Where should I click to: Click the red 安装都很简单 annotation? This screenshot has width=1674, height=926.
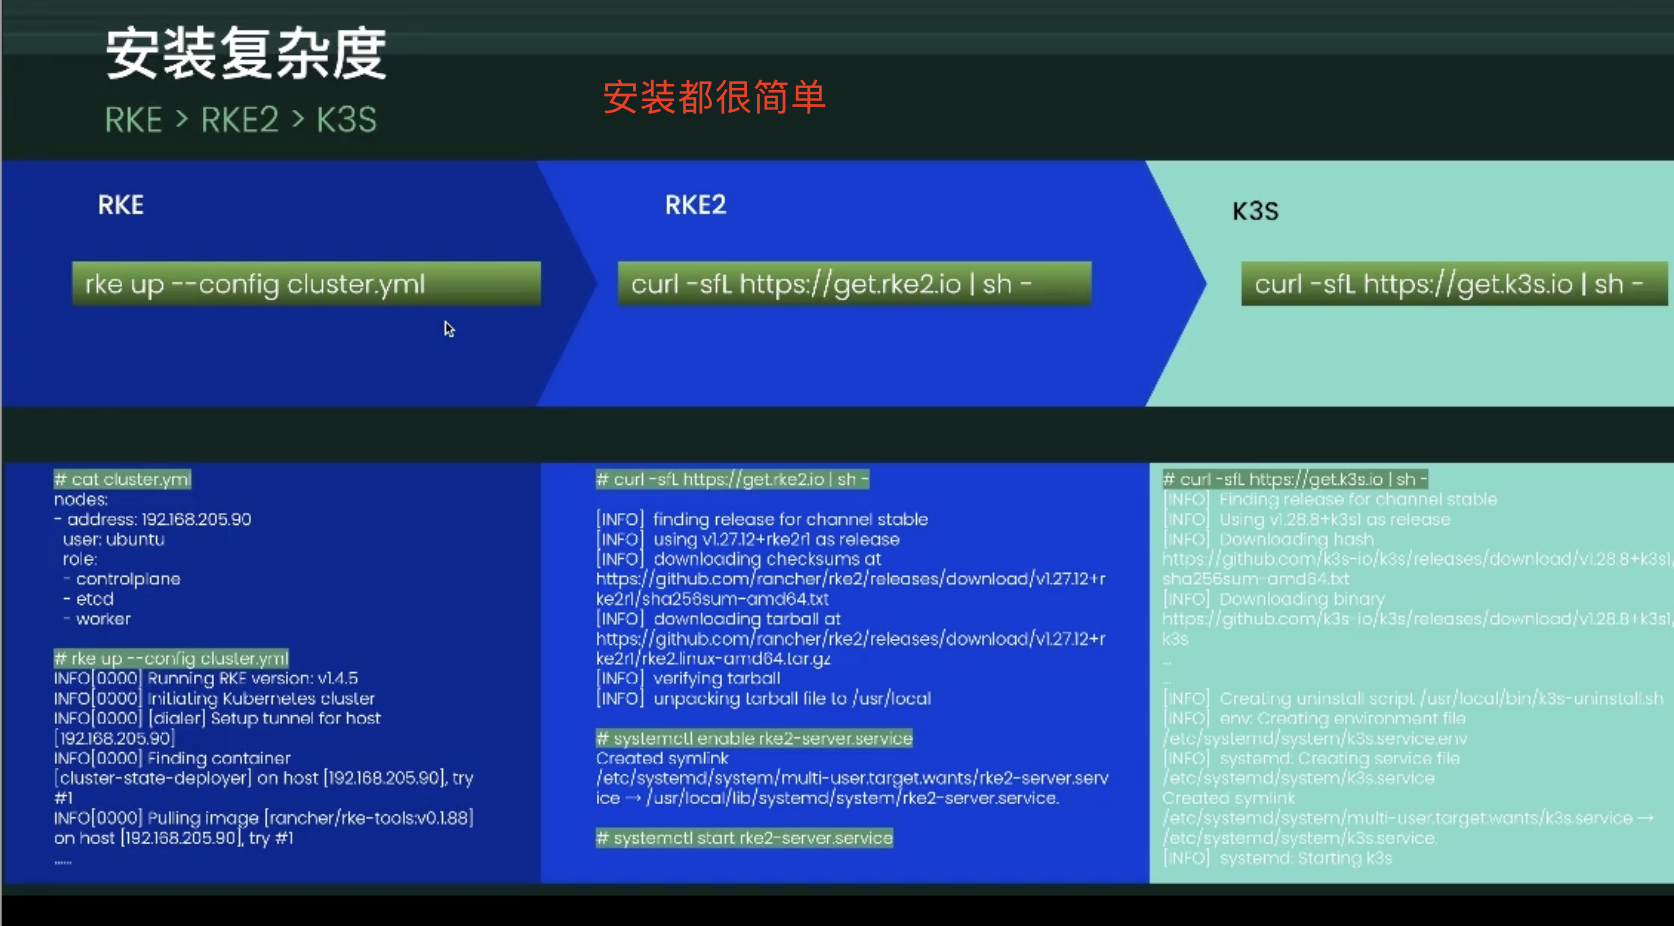(714, 97)
